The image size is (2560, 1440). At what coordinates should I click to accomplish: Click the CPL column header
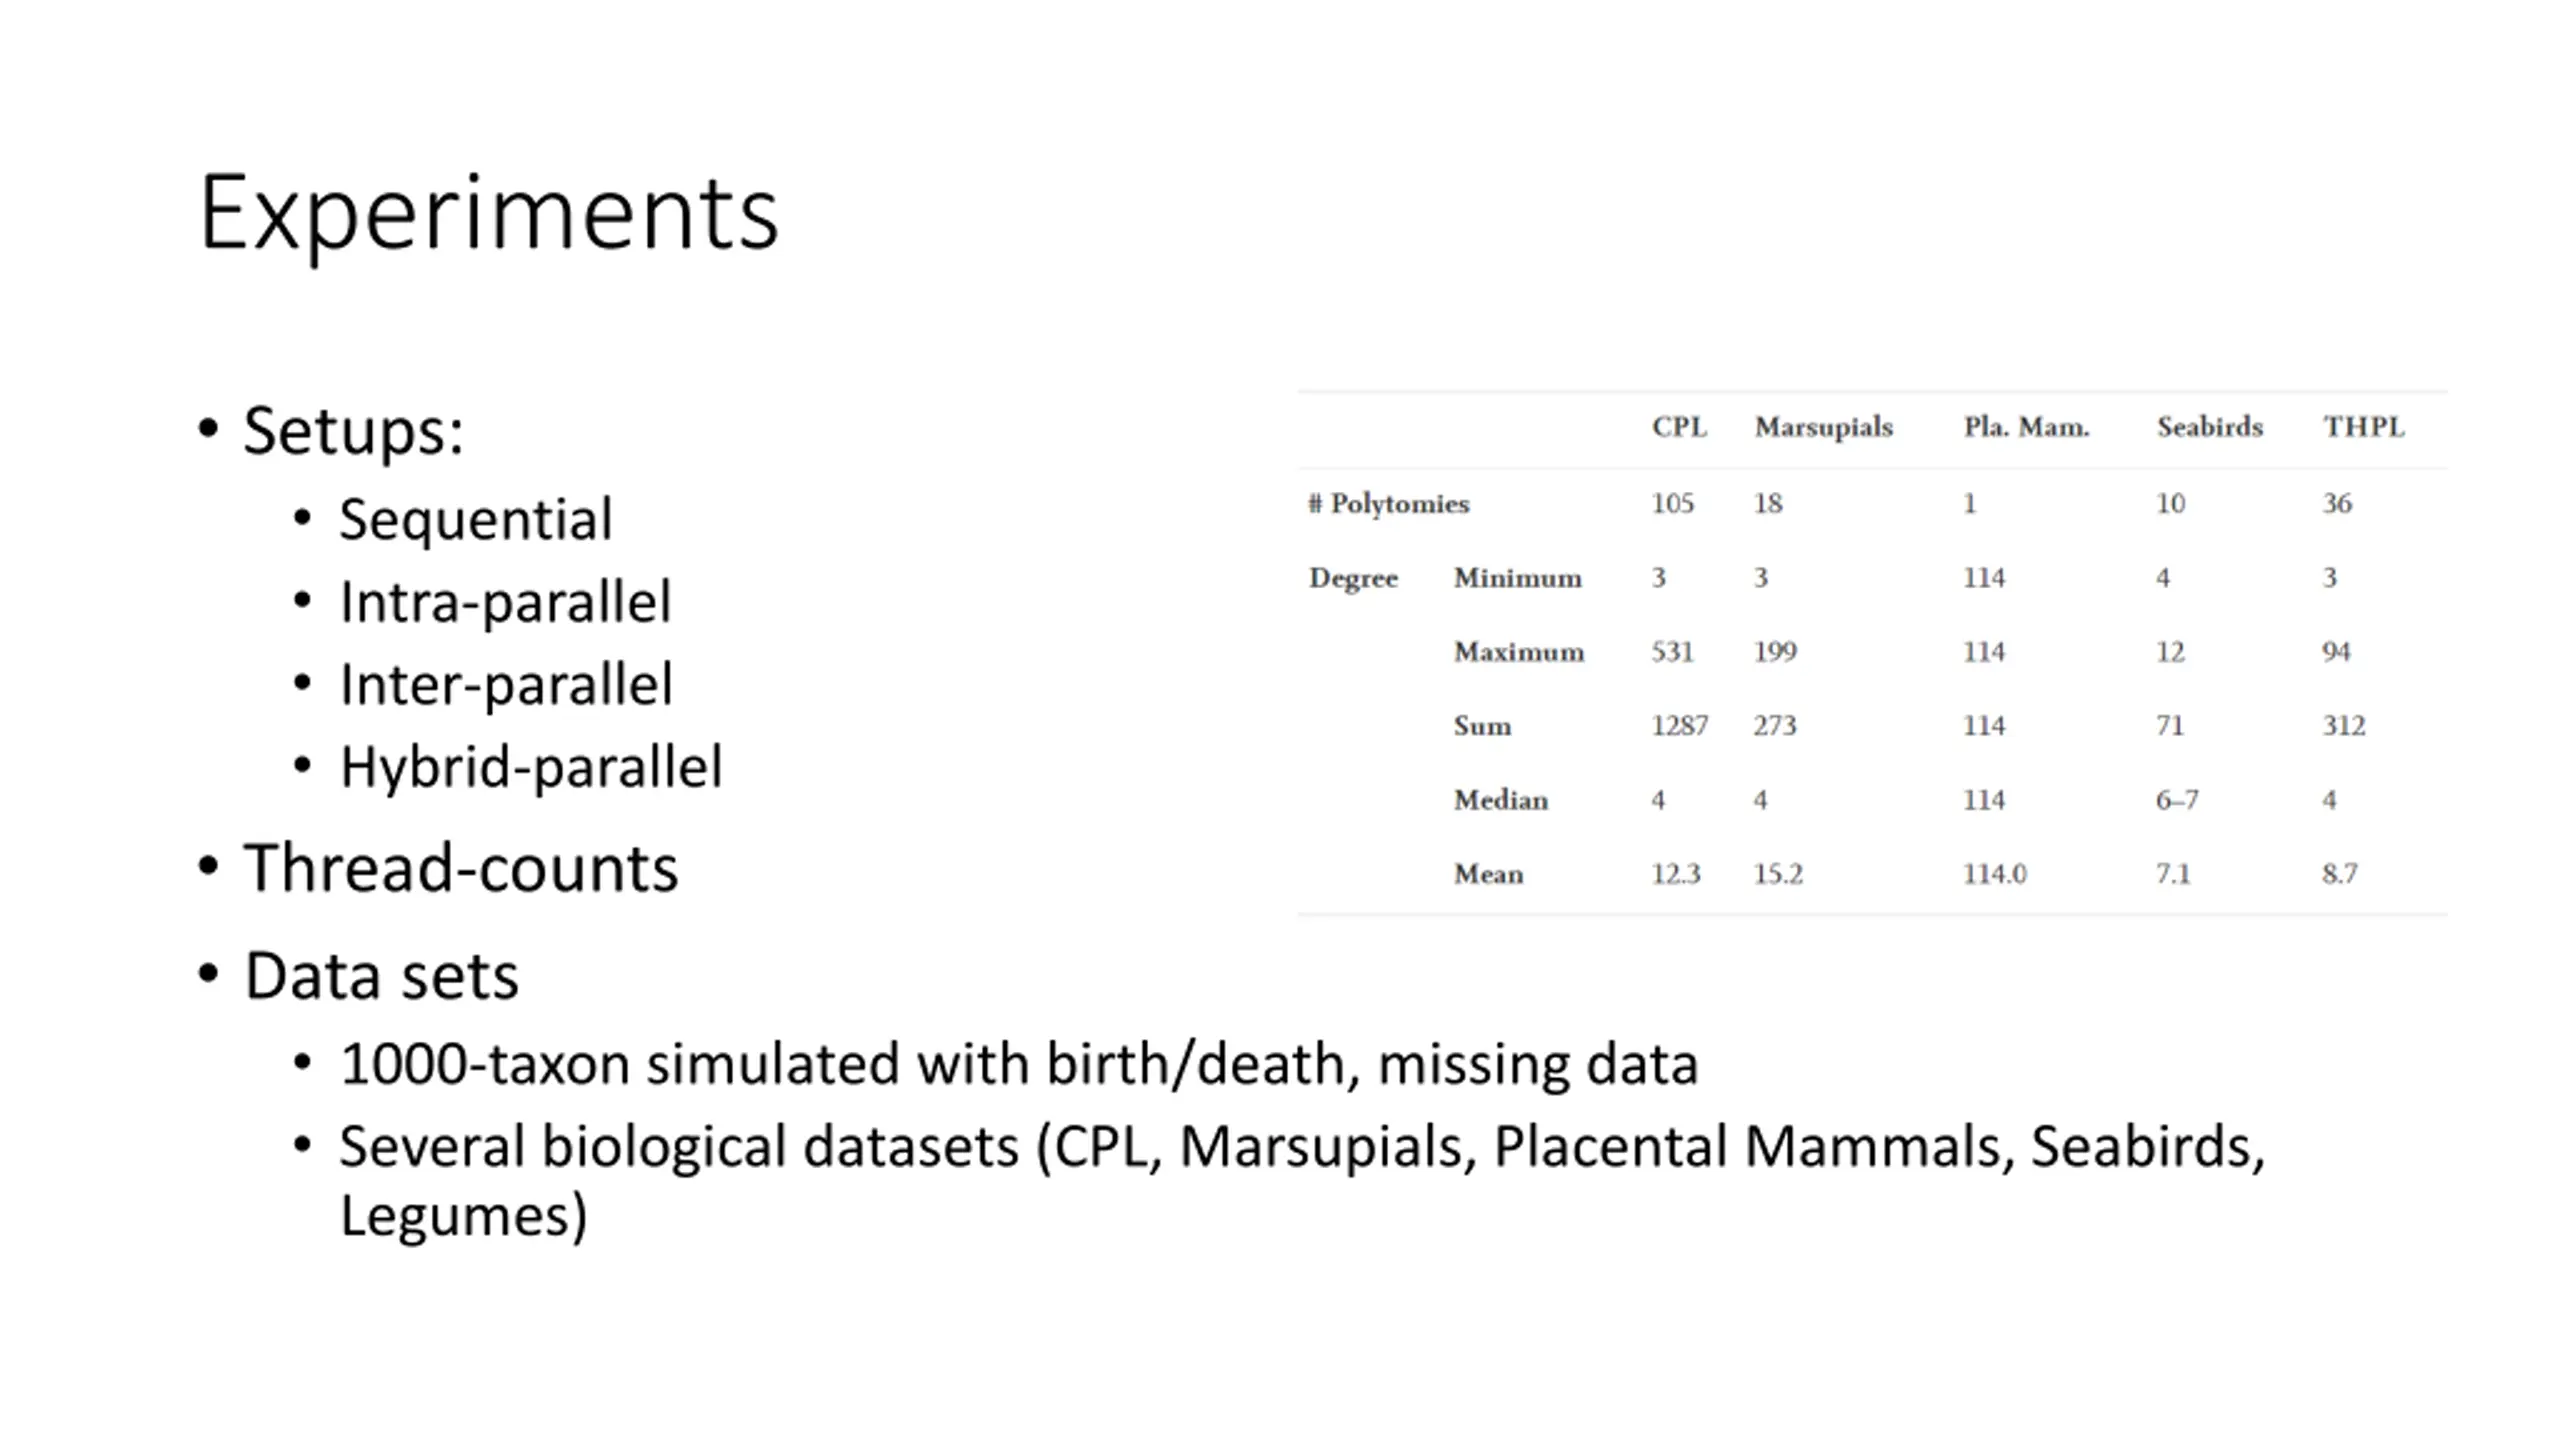(1679, 427)
